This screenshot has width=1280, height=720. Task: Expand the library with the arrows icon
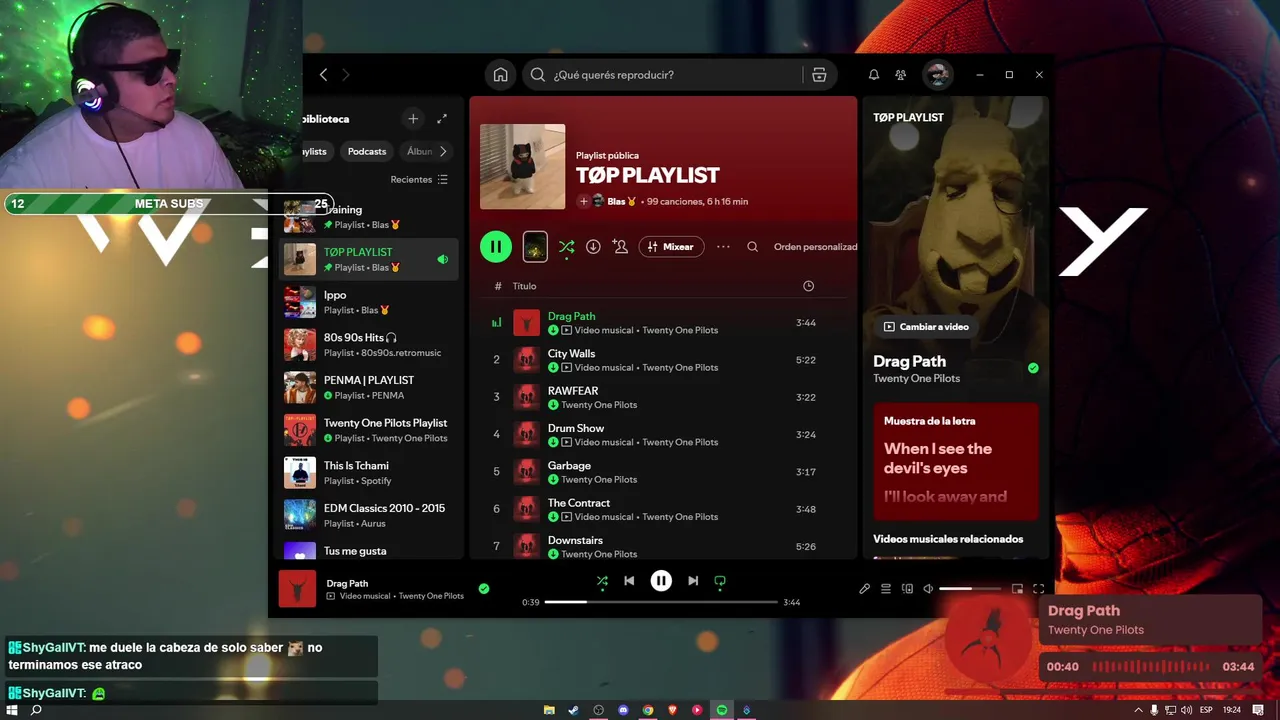click(442, 119)
